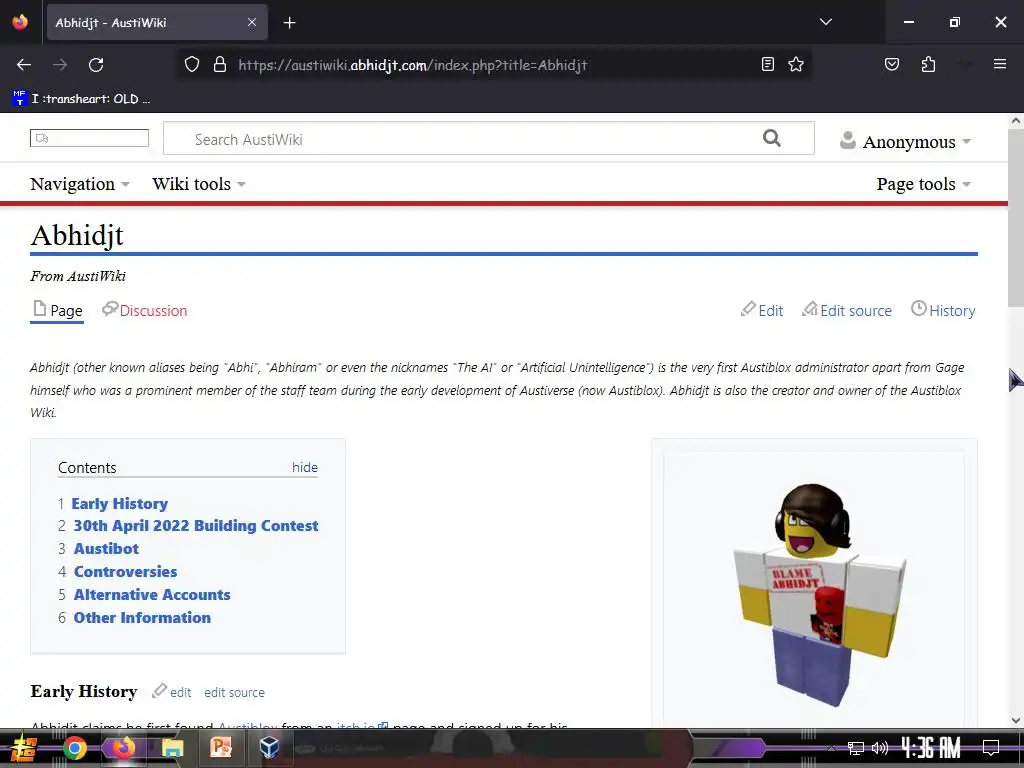Click the Abhidjt avatar image
Screen dimensions: 1024x768
coord(820,594)
